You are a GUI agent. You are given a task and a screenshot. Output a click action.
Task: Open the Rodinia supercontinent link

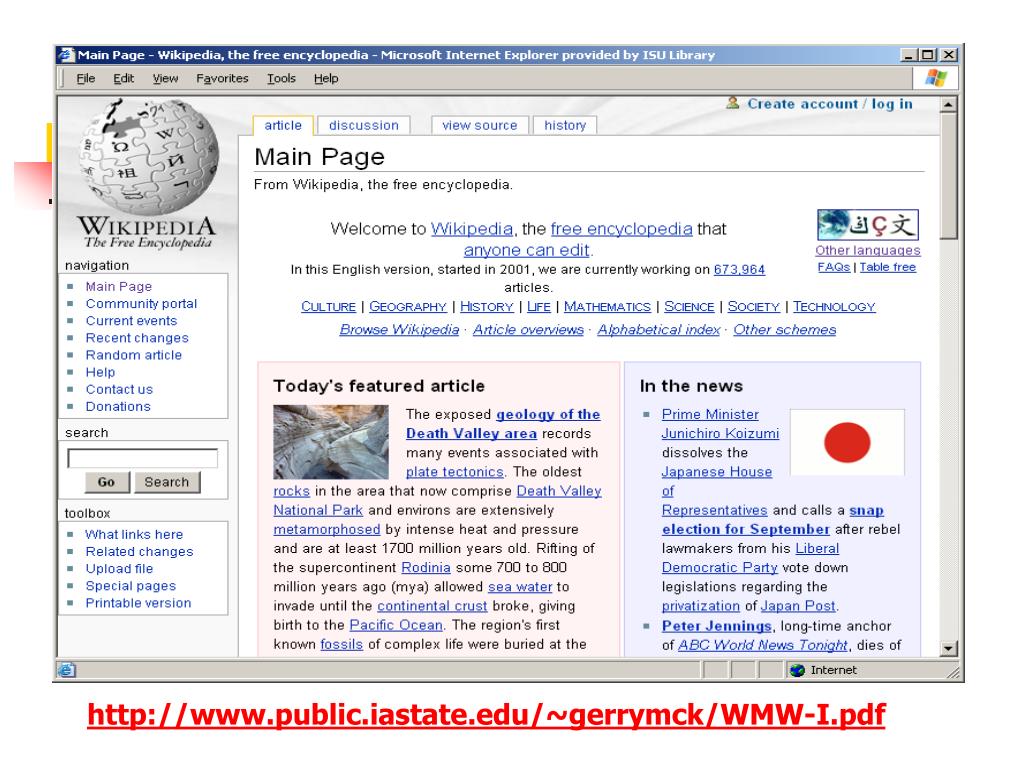(x=426, y=568)
